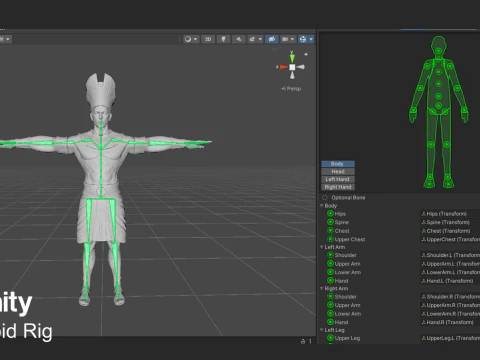The width and height of the screenshot is (480, 360).
Task: Click the 'Spine' bone label in Body group
Action: tap(342, 222)
